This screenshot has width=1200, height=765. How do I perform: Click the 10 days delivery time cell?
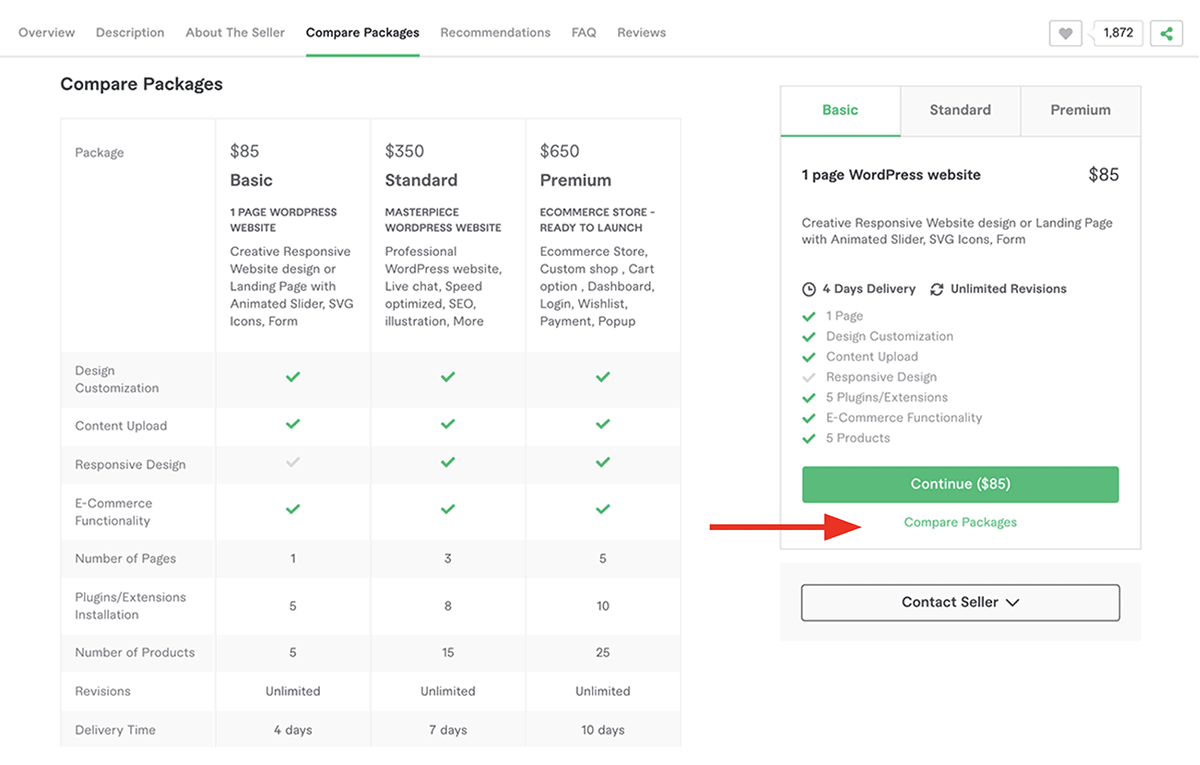603,730
